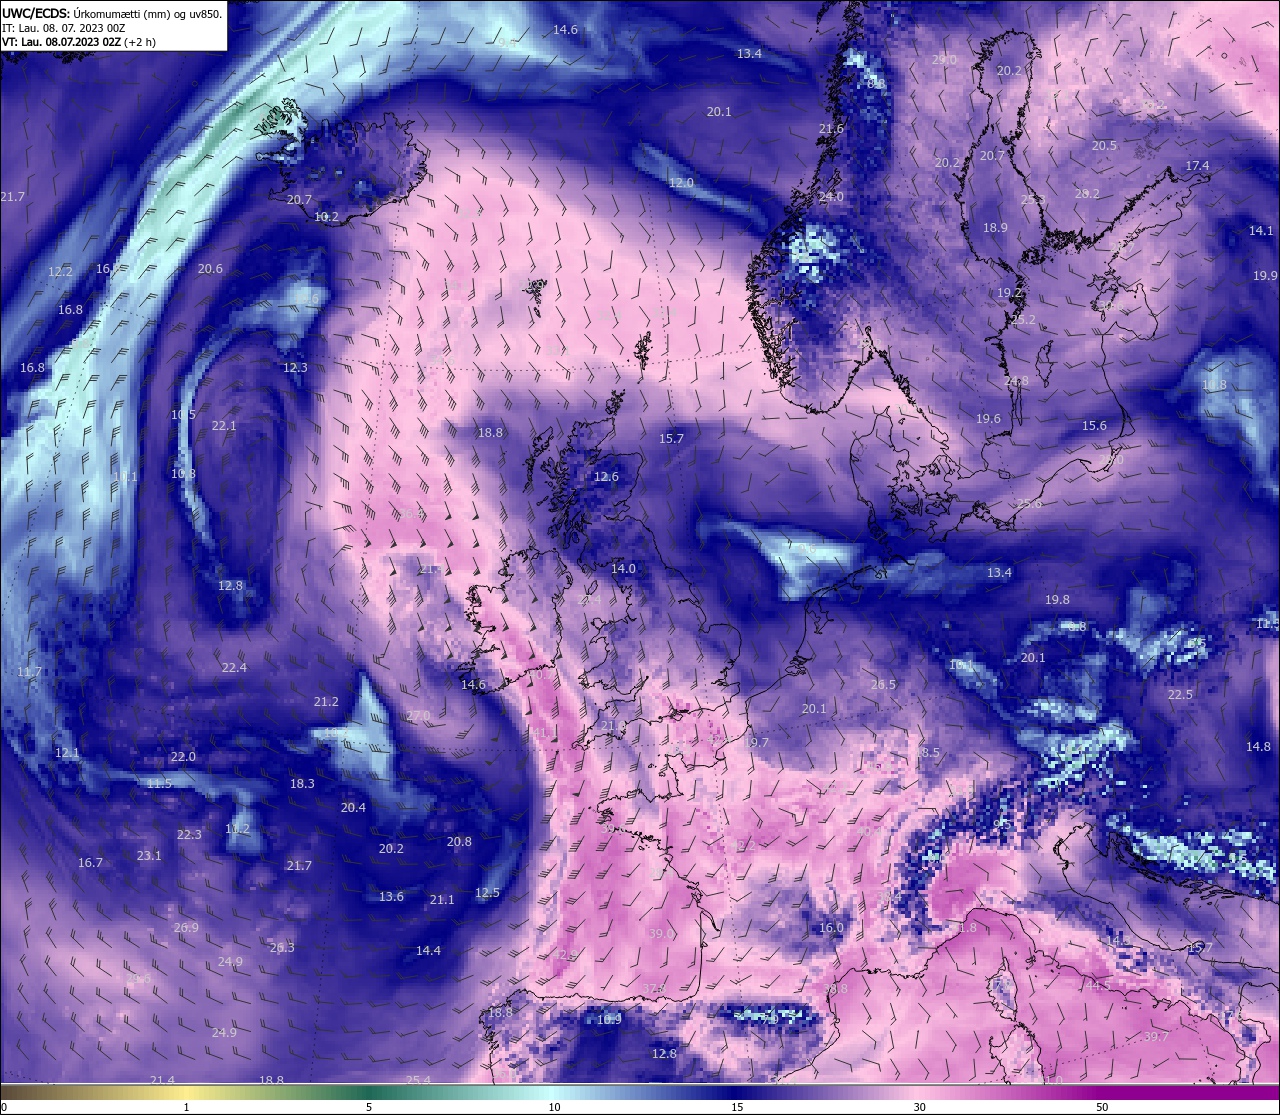The image size is (1280, 1115).
Task: Click the map value '22.1'
Action: click(224, 426)
